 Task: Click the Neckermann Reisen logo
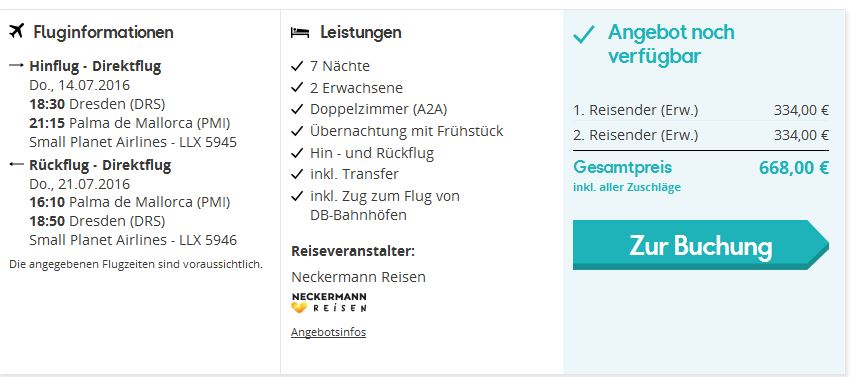pyautogui.click(x=329, y=303)
